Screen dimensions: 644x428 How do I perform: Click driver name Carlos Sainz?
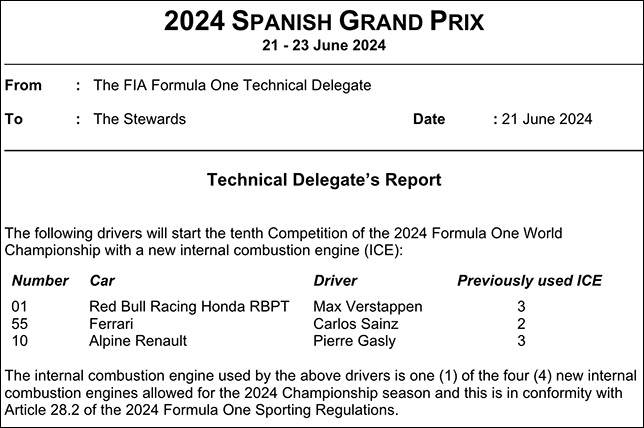point(356,324)
